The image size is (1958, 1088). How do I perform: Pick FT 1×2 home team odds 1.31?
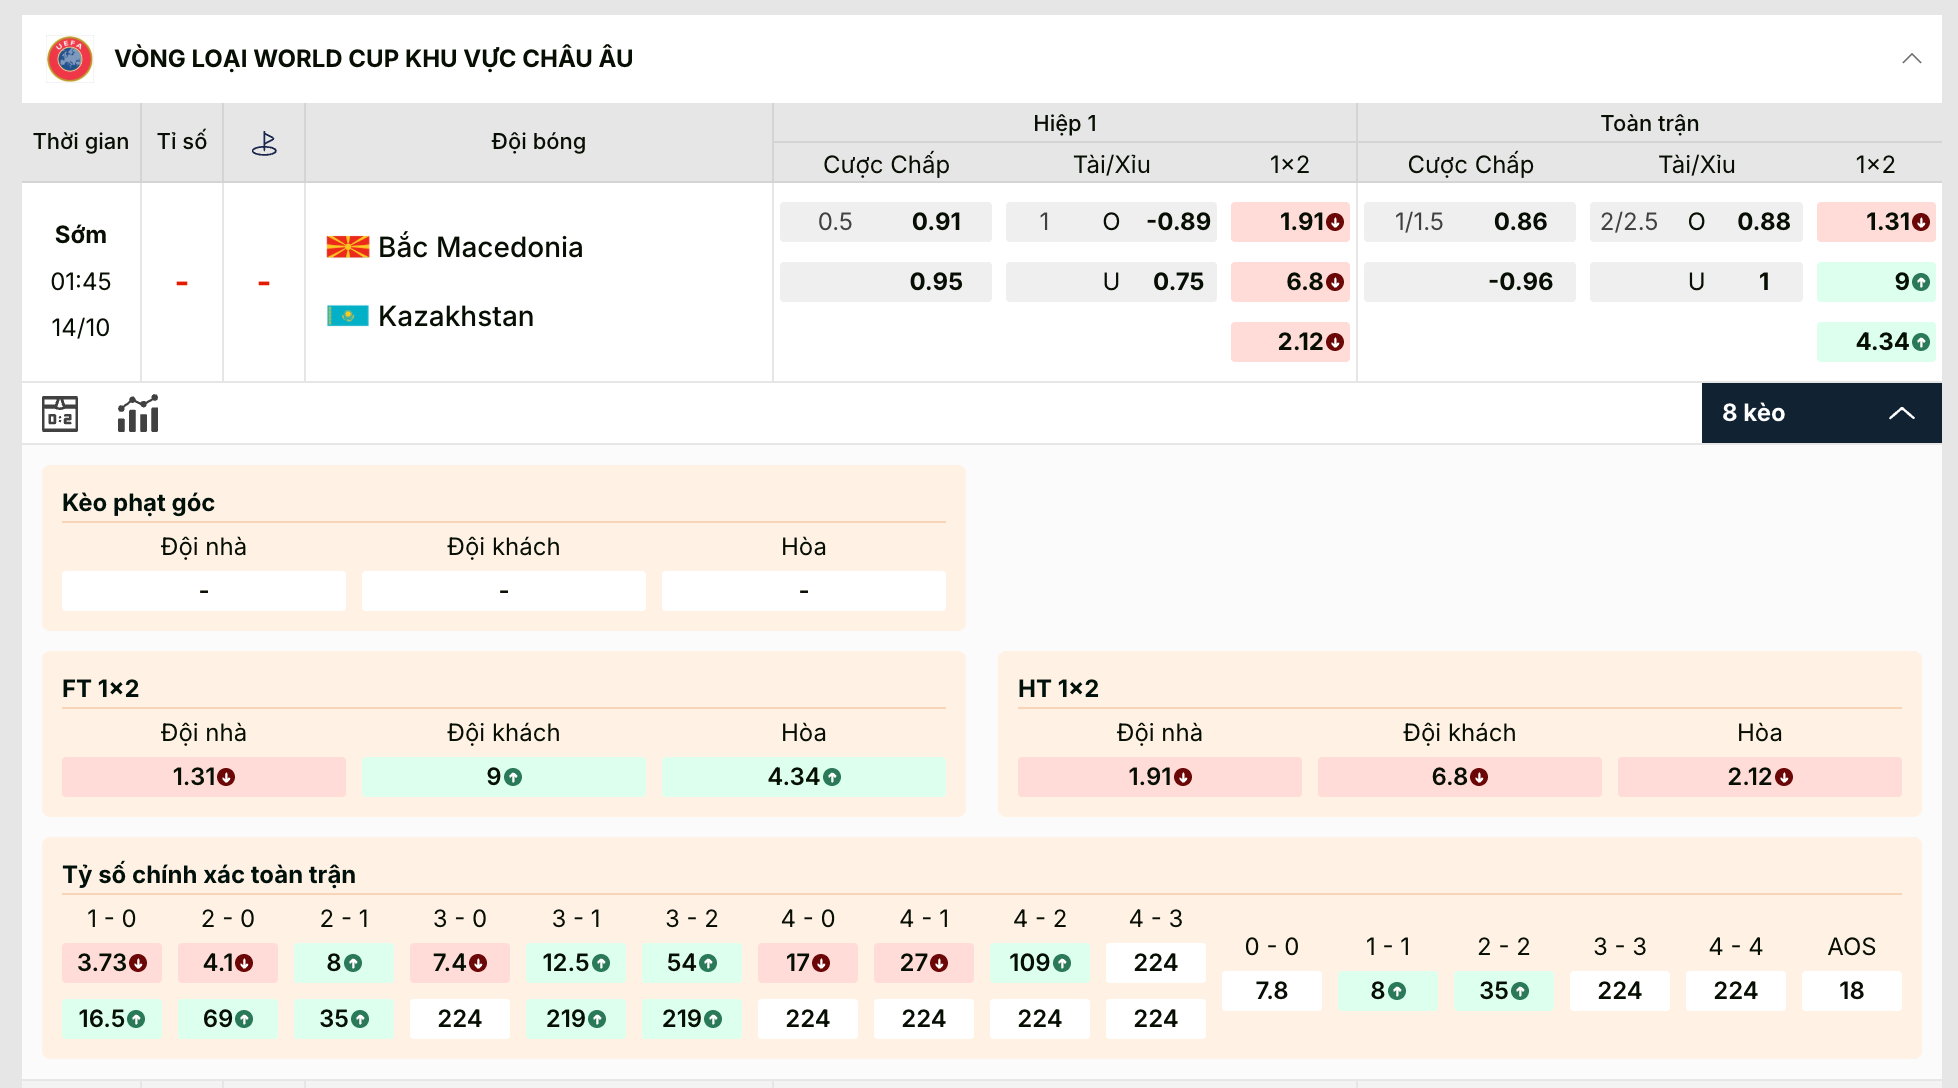click(x=203, y=777)
